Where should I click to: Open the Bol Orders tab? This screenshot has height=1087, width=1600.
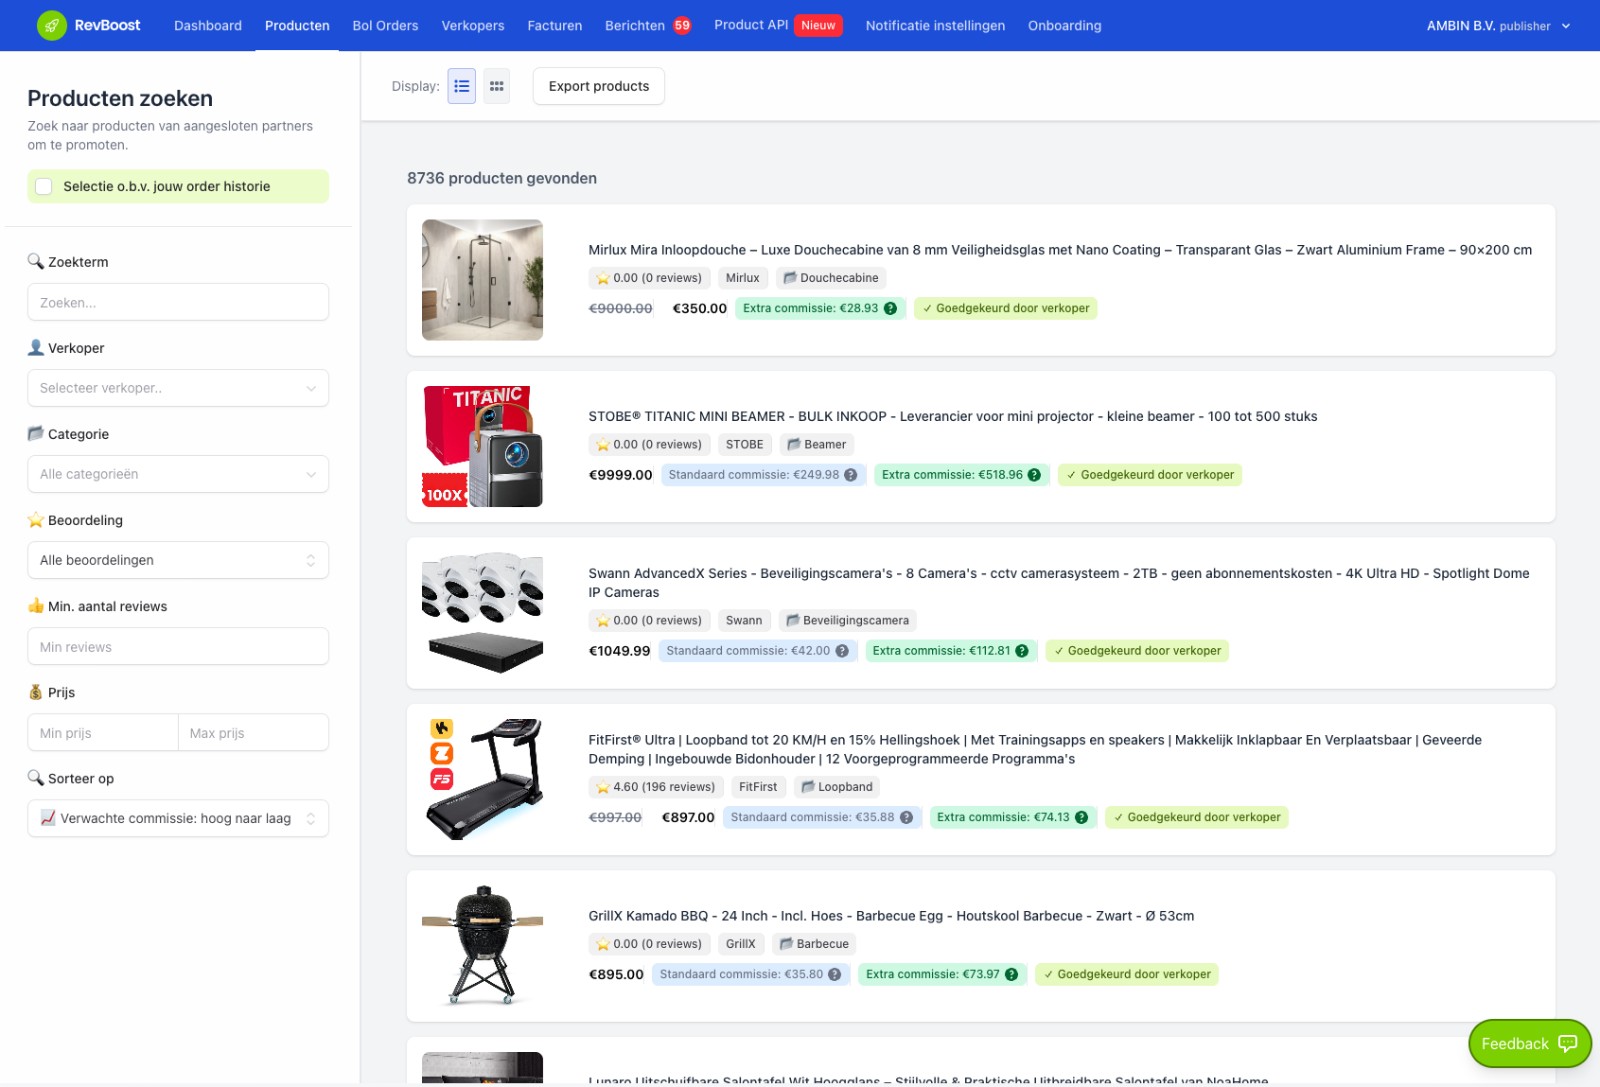(x=386, y=25)
